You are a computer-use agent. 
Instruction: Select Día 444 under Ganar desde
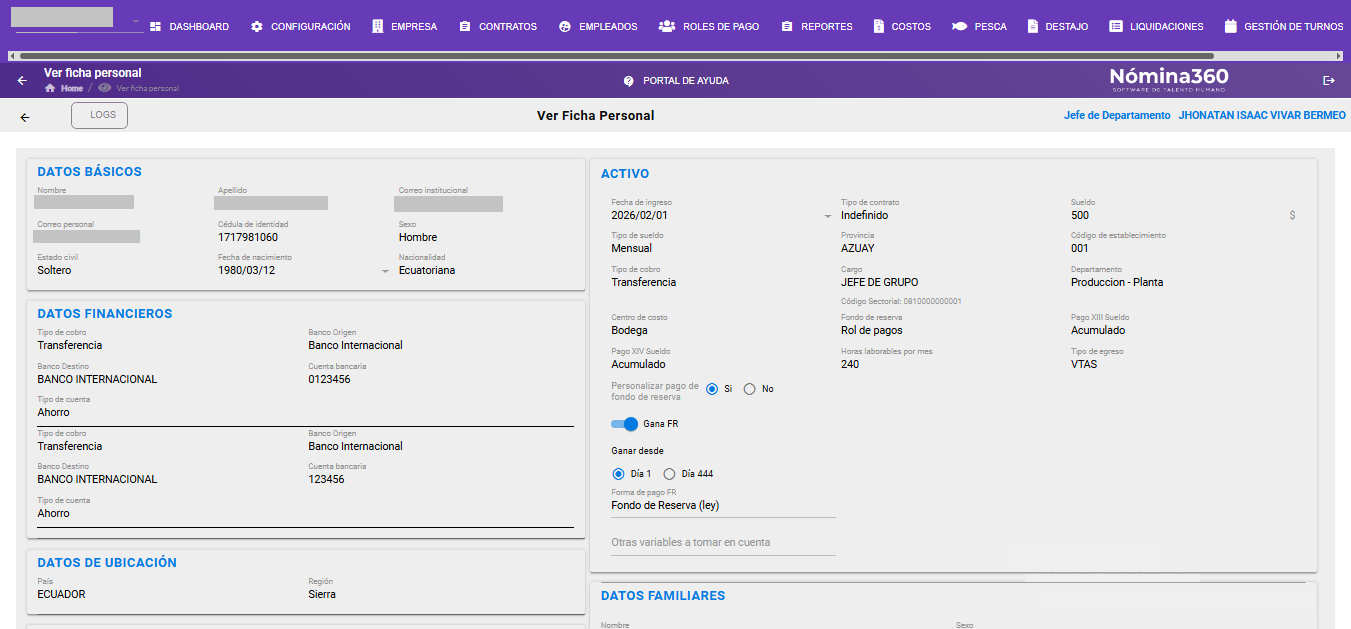coord(670,474)
